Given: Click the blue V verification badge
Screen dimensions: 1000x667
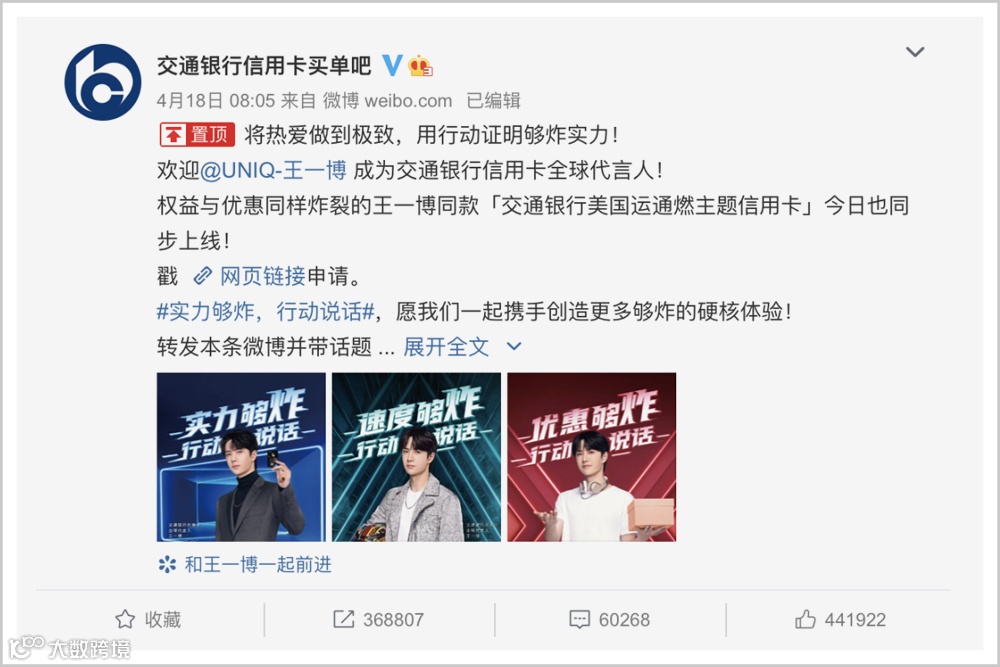Looking at the screenshot, I should 392,65.
